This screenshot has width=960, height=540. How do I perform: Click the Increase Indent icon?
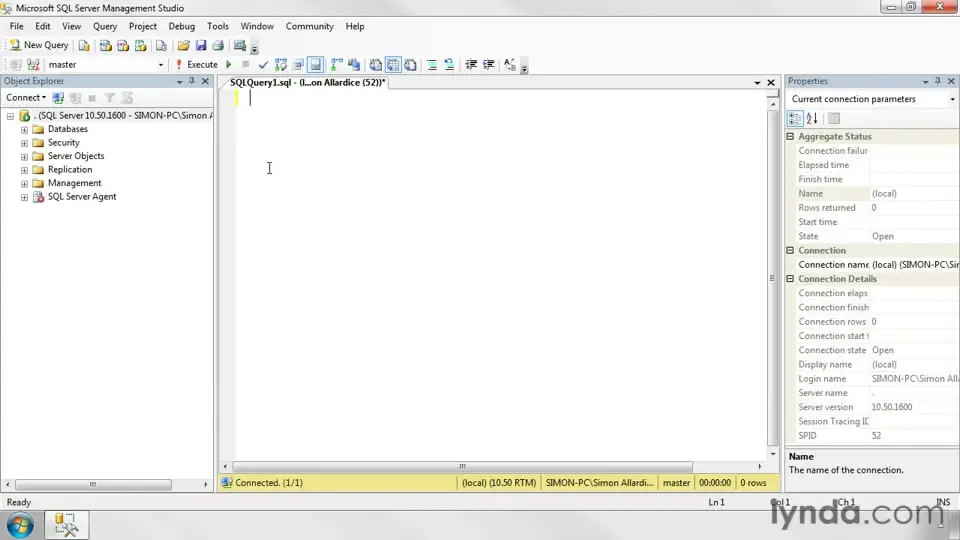489,64
